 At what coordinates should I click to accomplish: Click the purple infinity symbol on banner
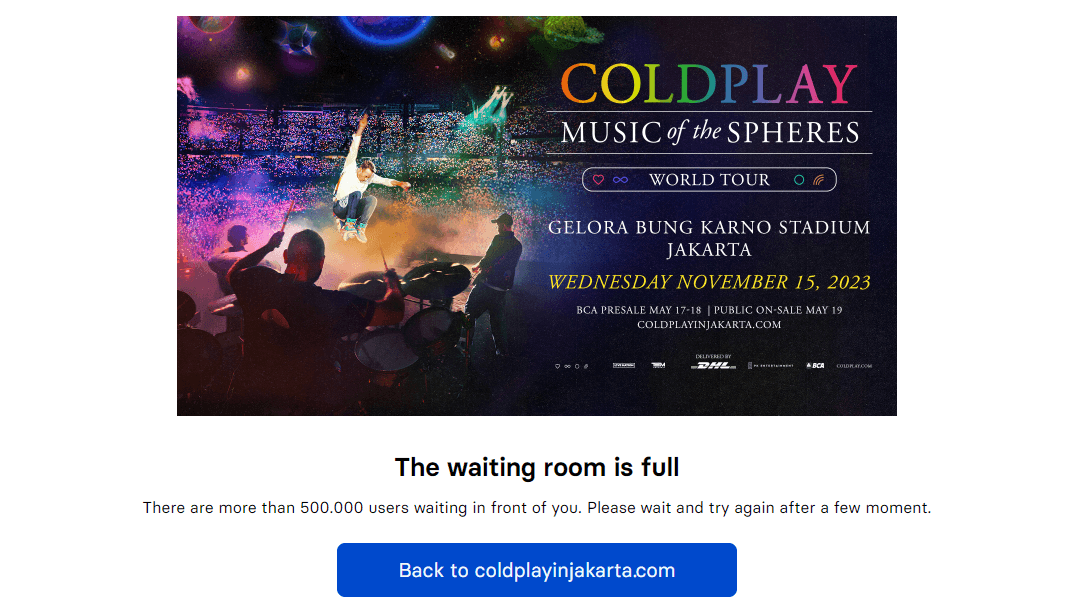click(620, 180)
